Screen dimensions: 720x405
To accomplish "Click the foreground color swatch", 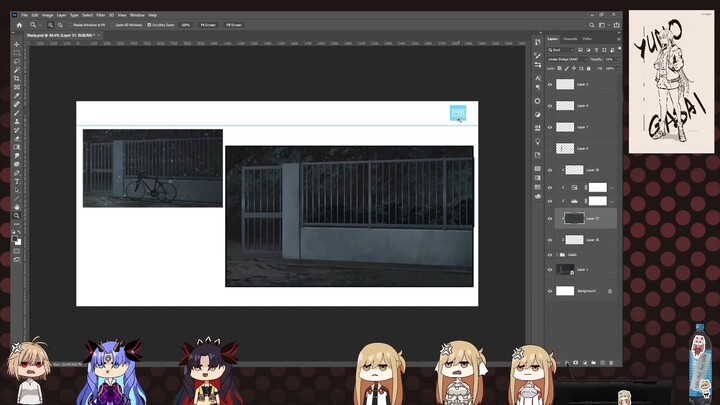I will pyautogui.click(x=15, y=238).
